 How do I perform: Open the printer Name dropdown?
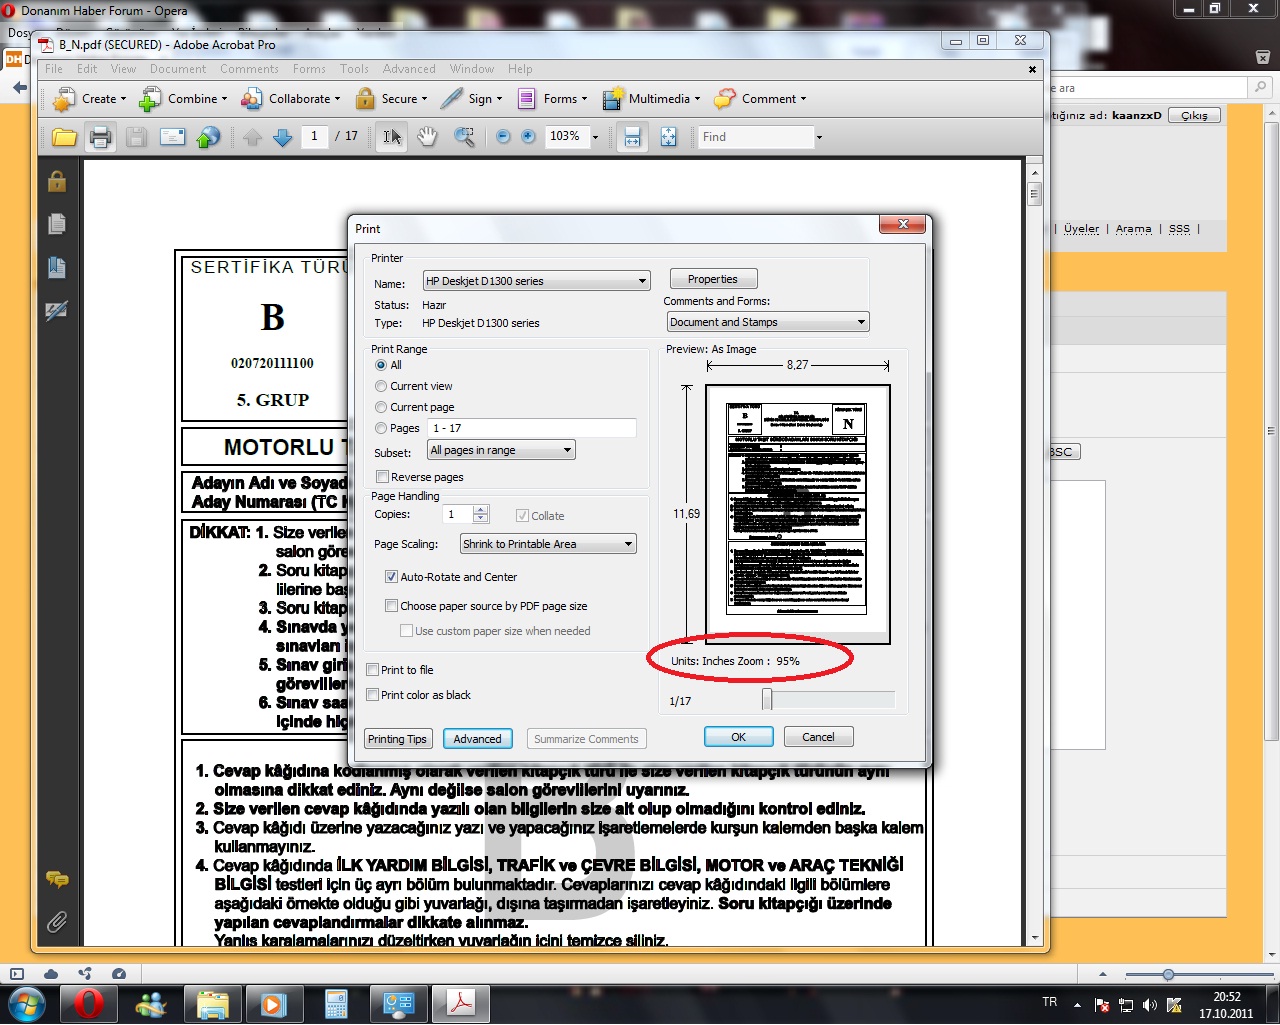click(642, 282)
